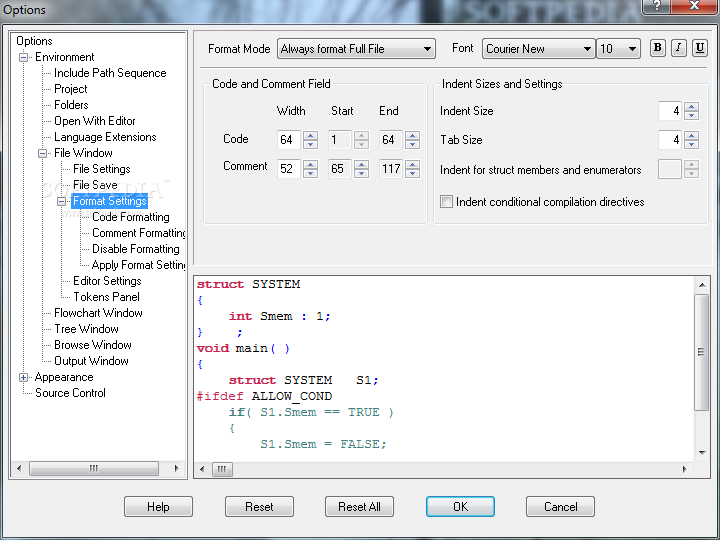Image resolution: width=720 pixels, height=540 pixels.
Task: Click the Reset All button
Action: coord(360,506)
